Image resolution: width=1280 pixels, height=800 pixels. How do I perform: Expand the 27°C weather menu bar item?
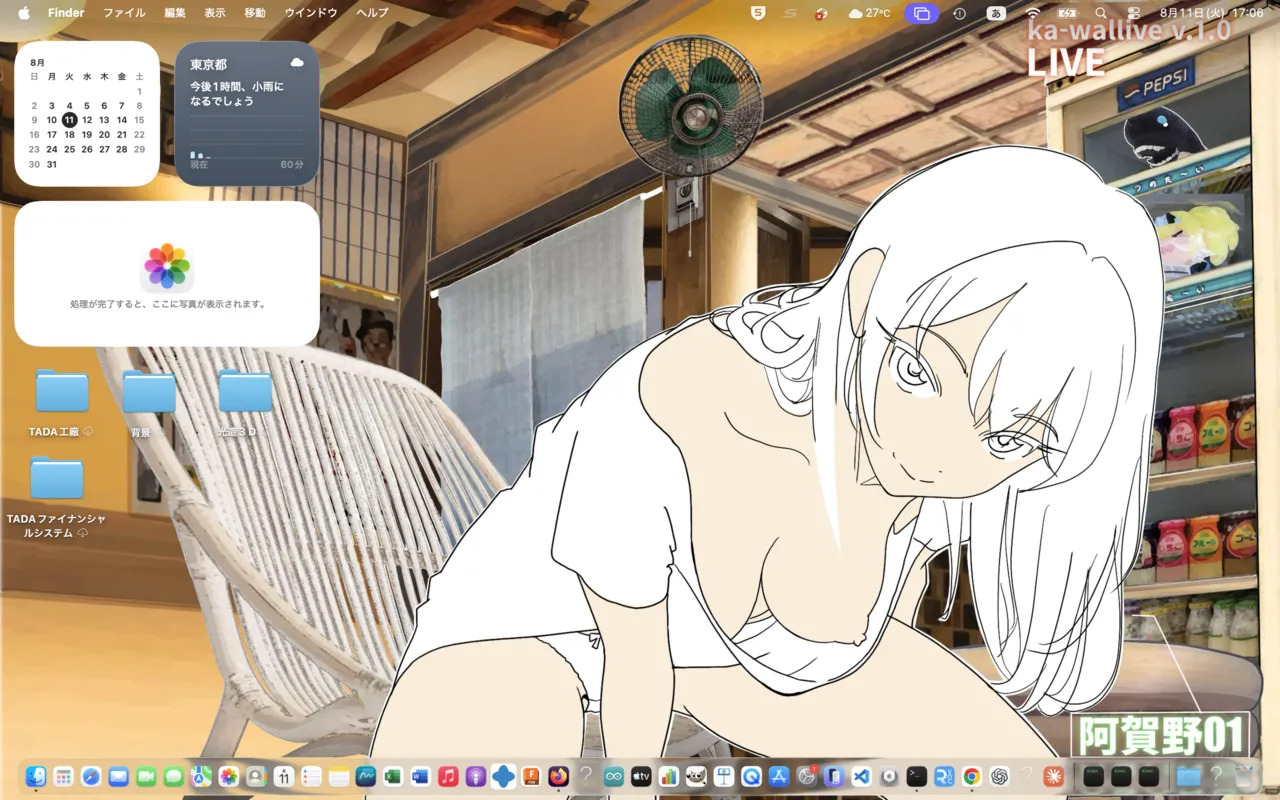pos(868,13)
